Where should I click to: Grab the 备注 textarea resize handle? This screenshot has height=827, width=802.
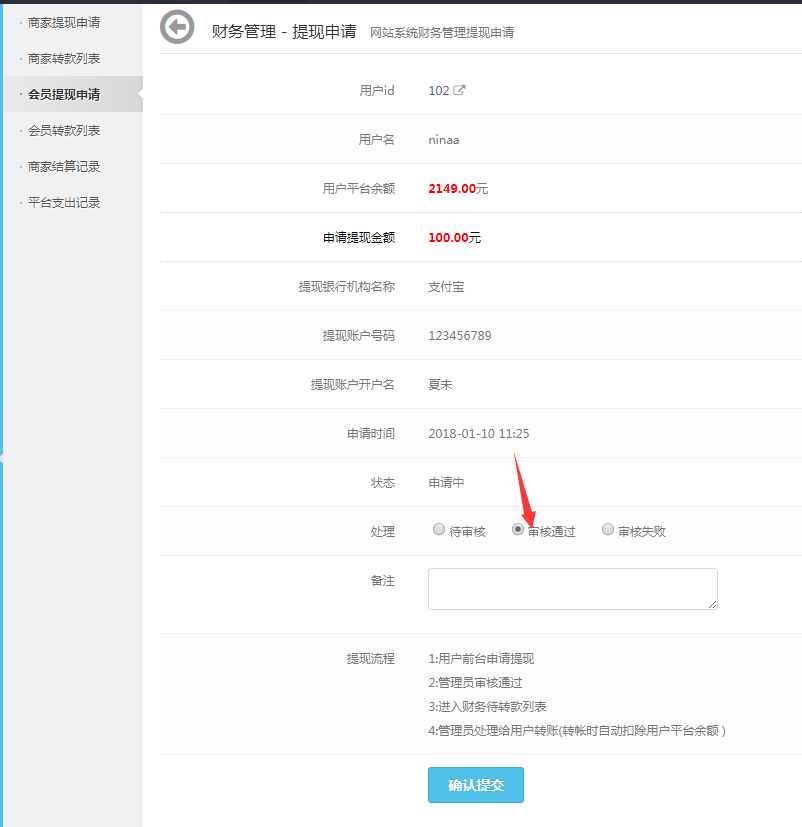click(713, 604)
